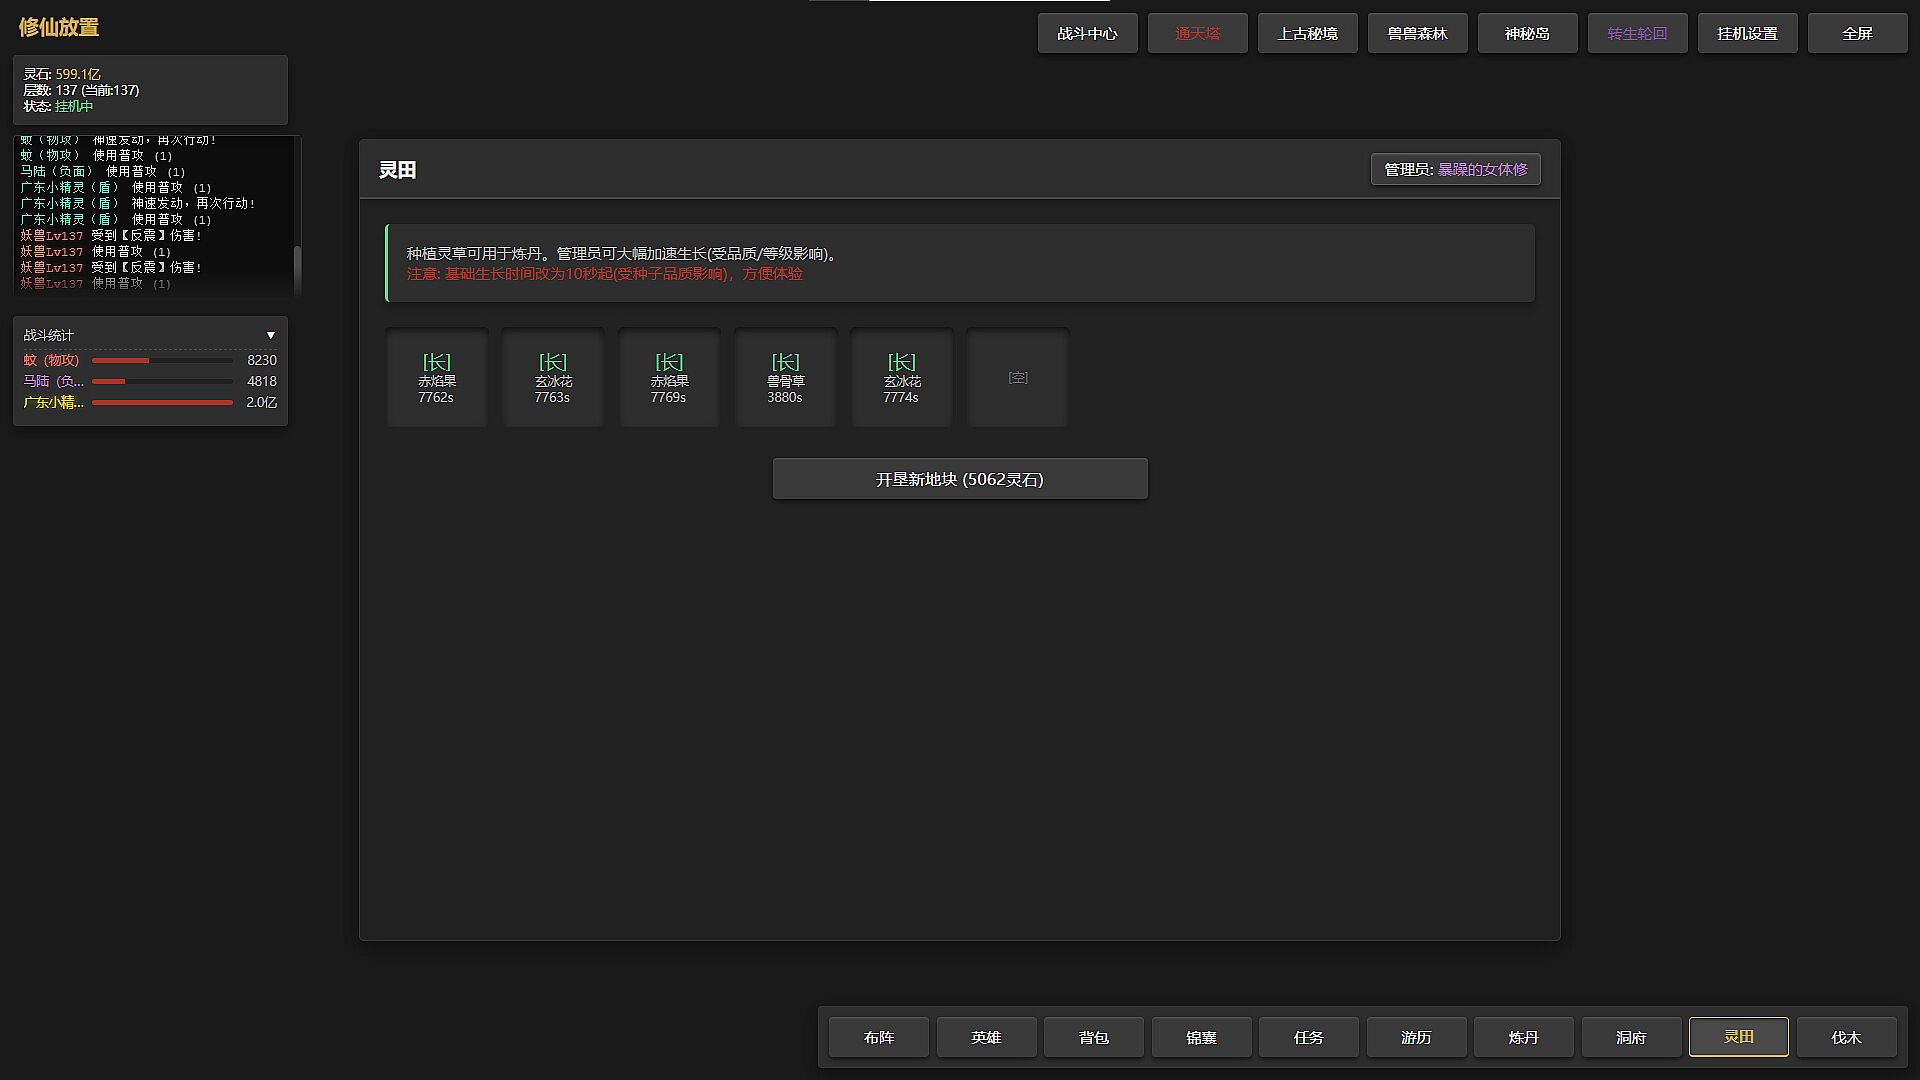
Task: Collapse the 战斗统计 panel arrow
Action: (x=270, y=335)
